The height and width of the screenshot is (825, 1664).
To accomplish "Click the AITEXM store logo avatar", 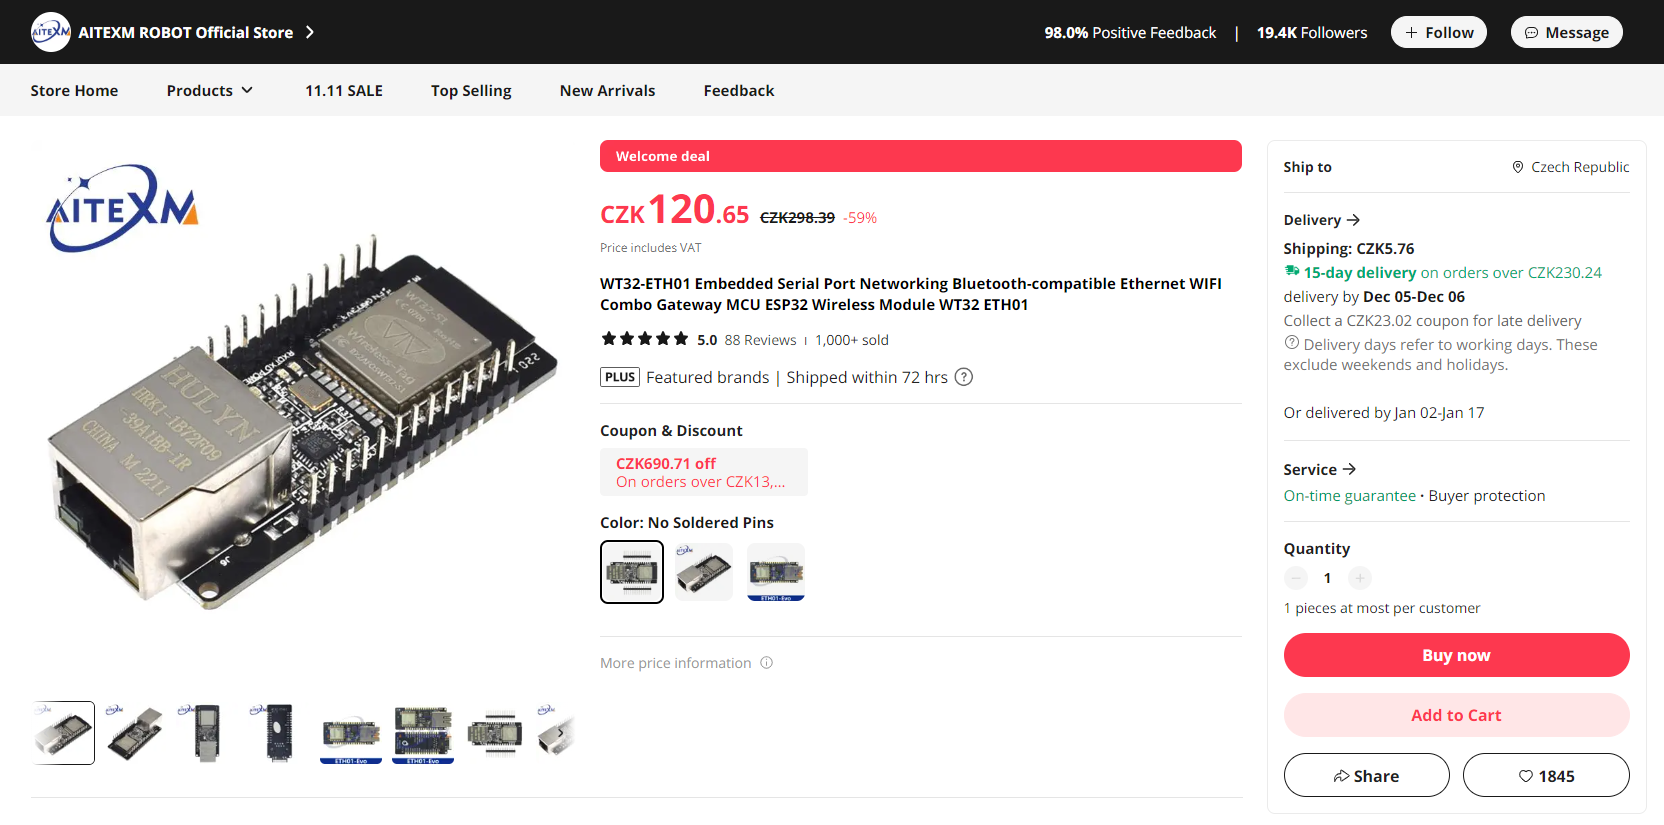I will [51, 32].
